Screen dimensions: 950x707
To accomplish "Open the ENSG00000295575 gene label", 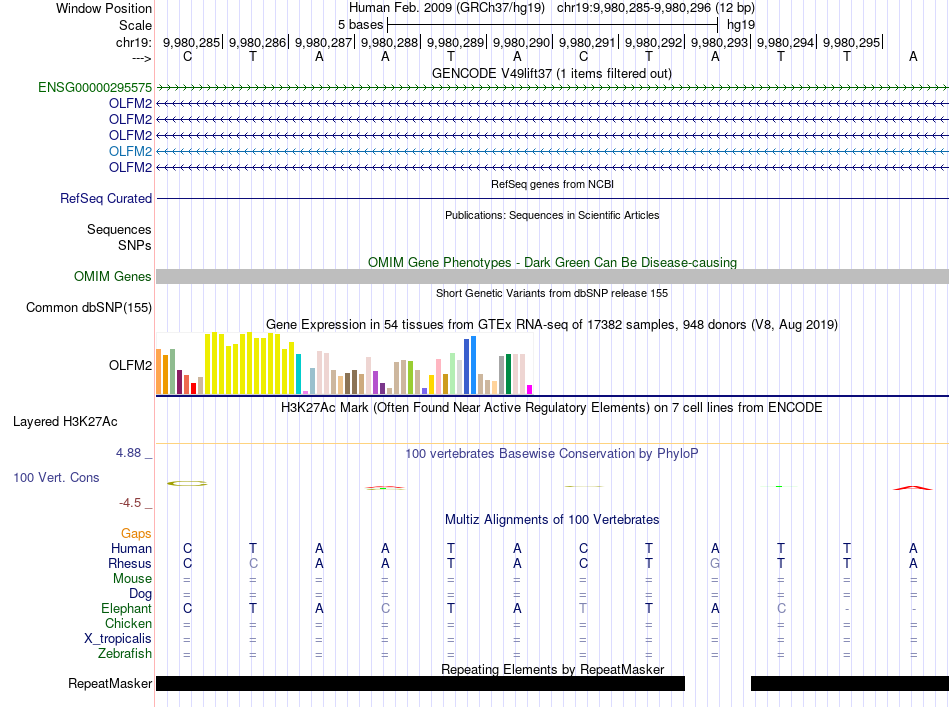I will click(x=95, y=87).
